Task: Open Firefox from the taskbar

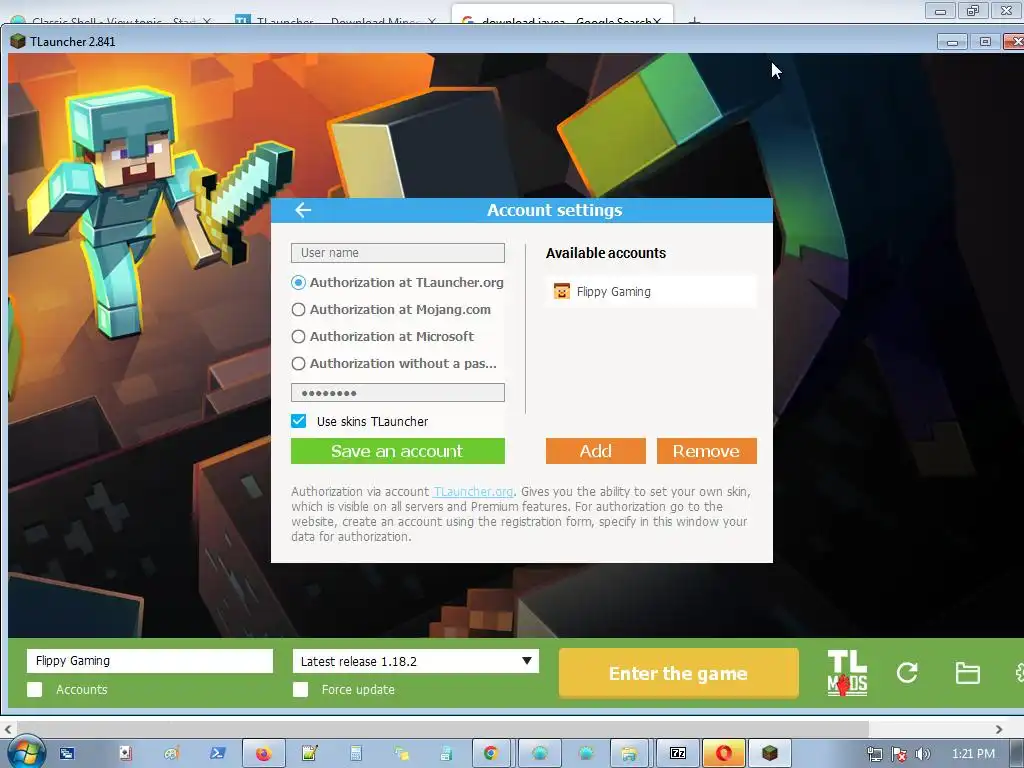Action: coord(264,754)
